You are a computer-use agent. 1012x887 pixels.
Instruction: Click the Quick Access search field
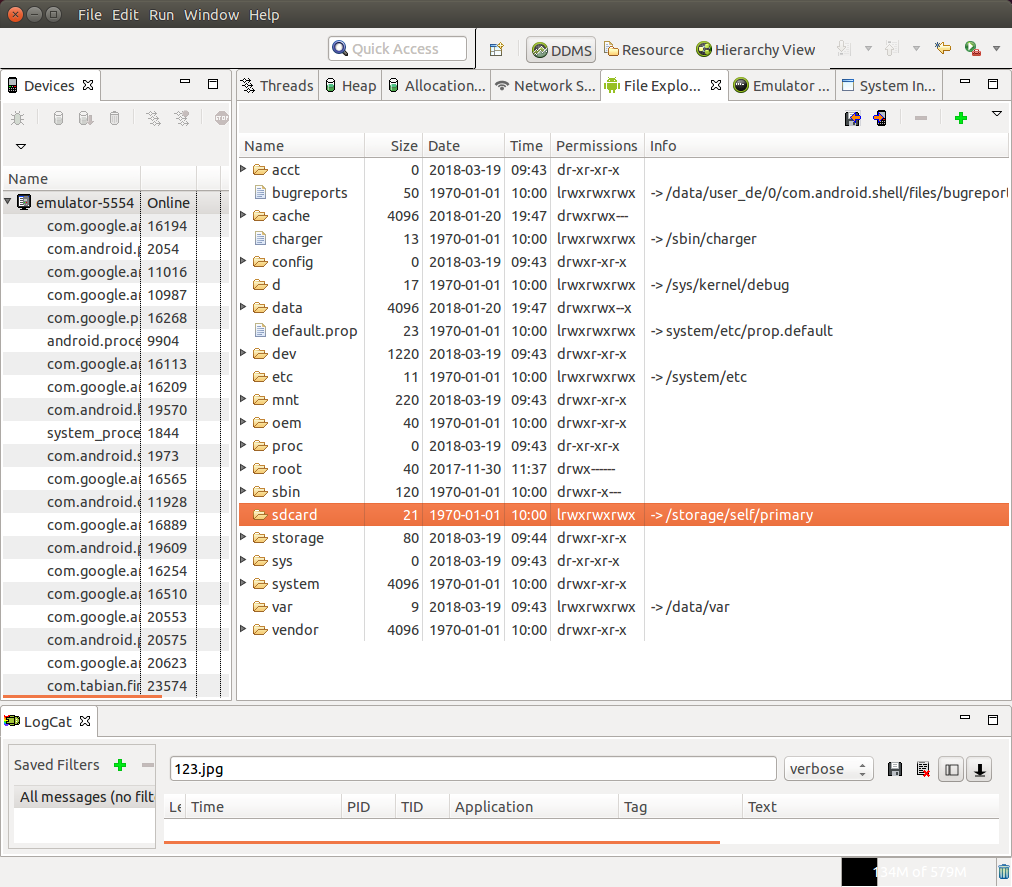click(x=397, y=49)
